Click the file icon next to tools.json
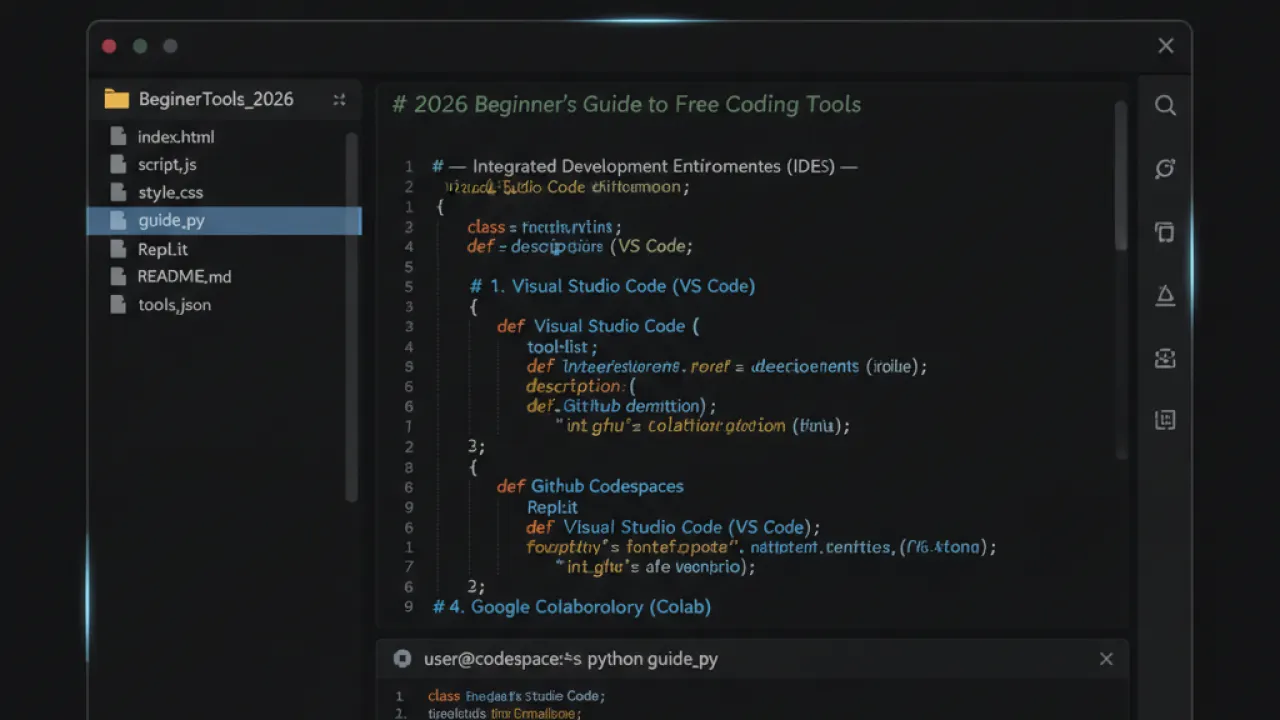Screen dimensions: 1280x720 point(118,305)
